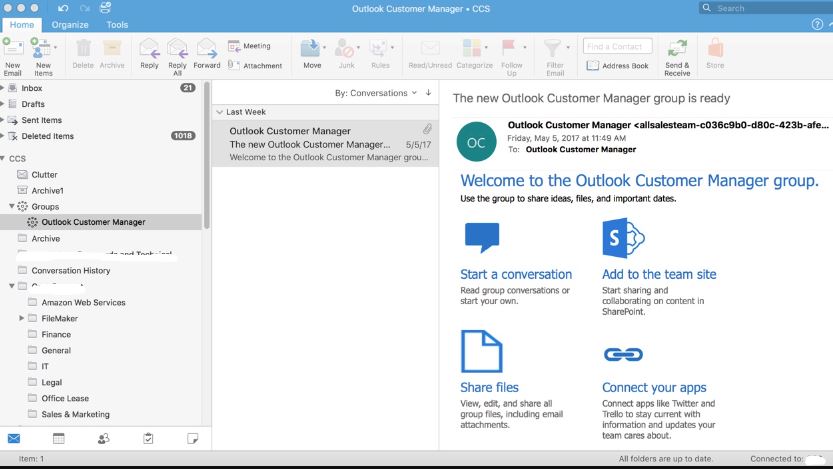This screenshot has width=833, height=469.
Task: Open the By: Conversations sort dropdown
Action: tap(376, 93)
